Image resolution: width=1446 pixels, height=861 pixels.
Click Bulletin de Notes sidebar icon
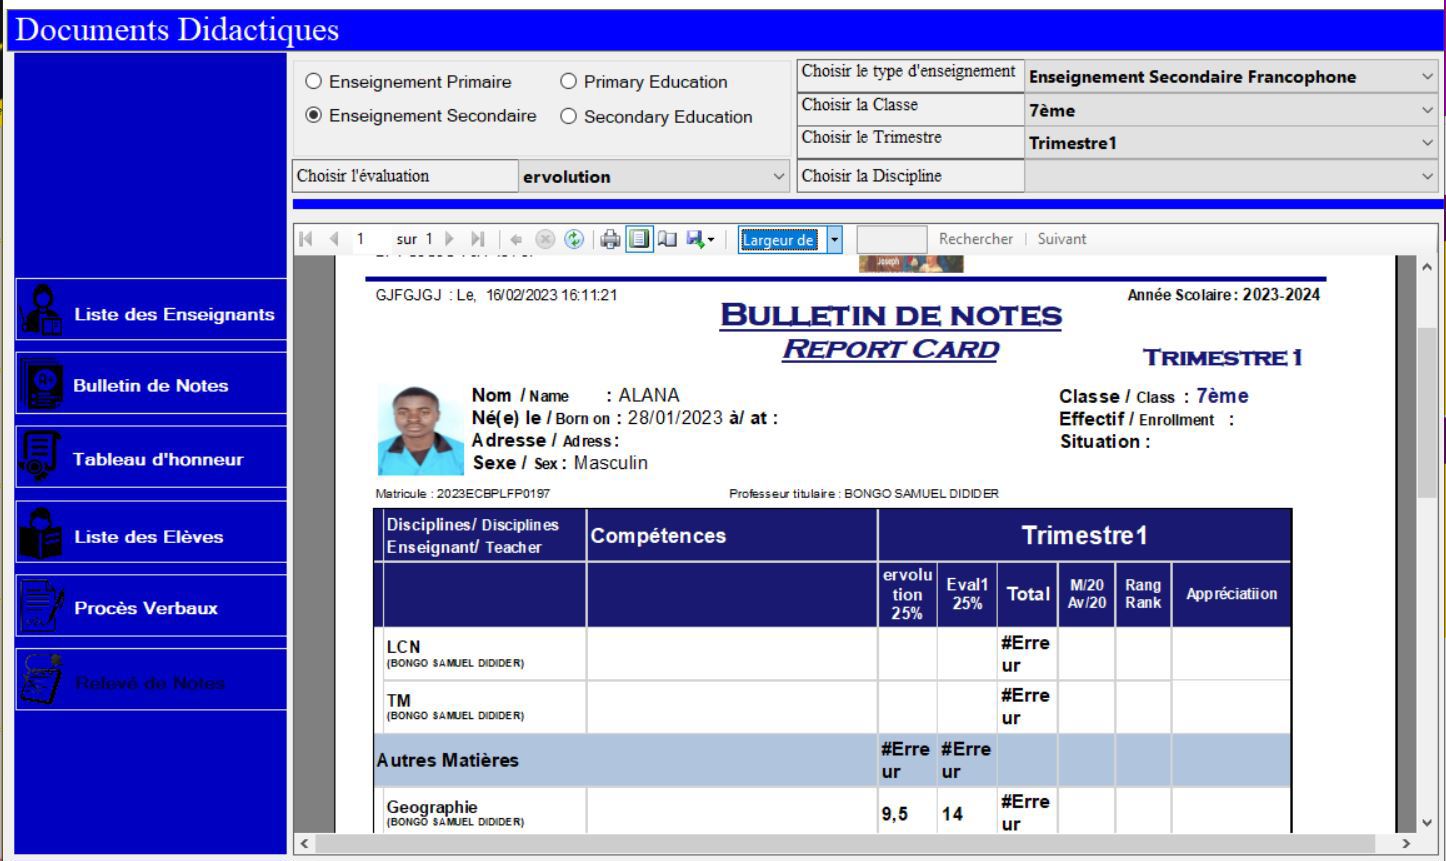click(43, 384)
